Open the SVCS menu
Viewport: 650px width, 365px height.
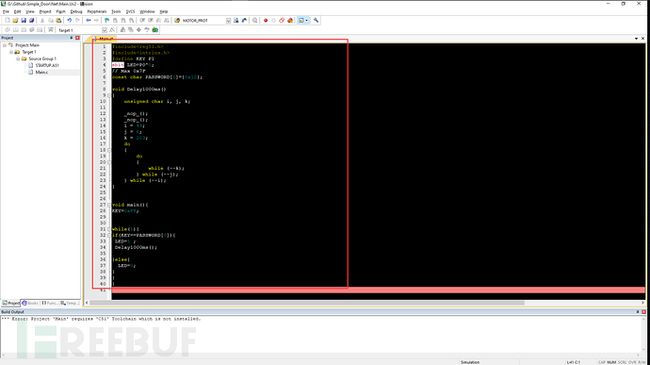(130, 12)
